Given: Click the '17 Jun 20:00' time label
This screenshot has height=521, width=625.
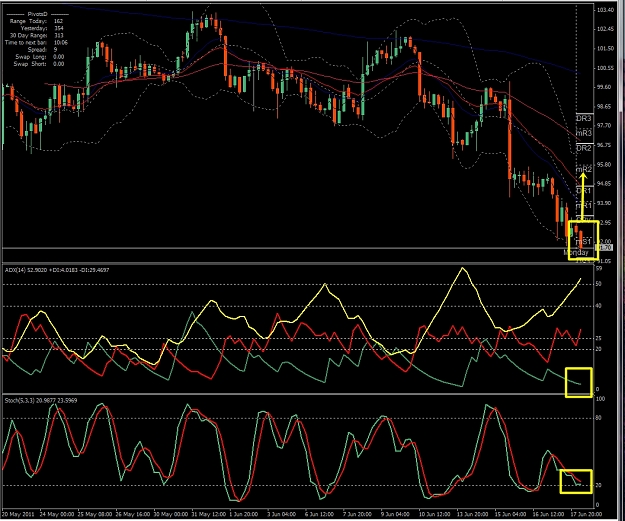Looking at the screenshot, I should pos(586,514).
